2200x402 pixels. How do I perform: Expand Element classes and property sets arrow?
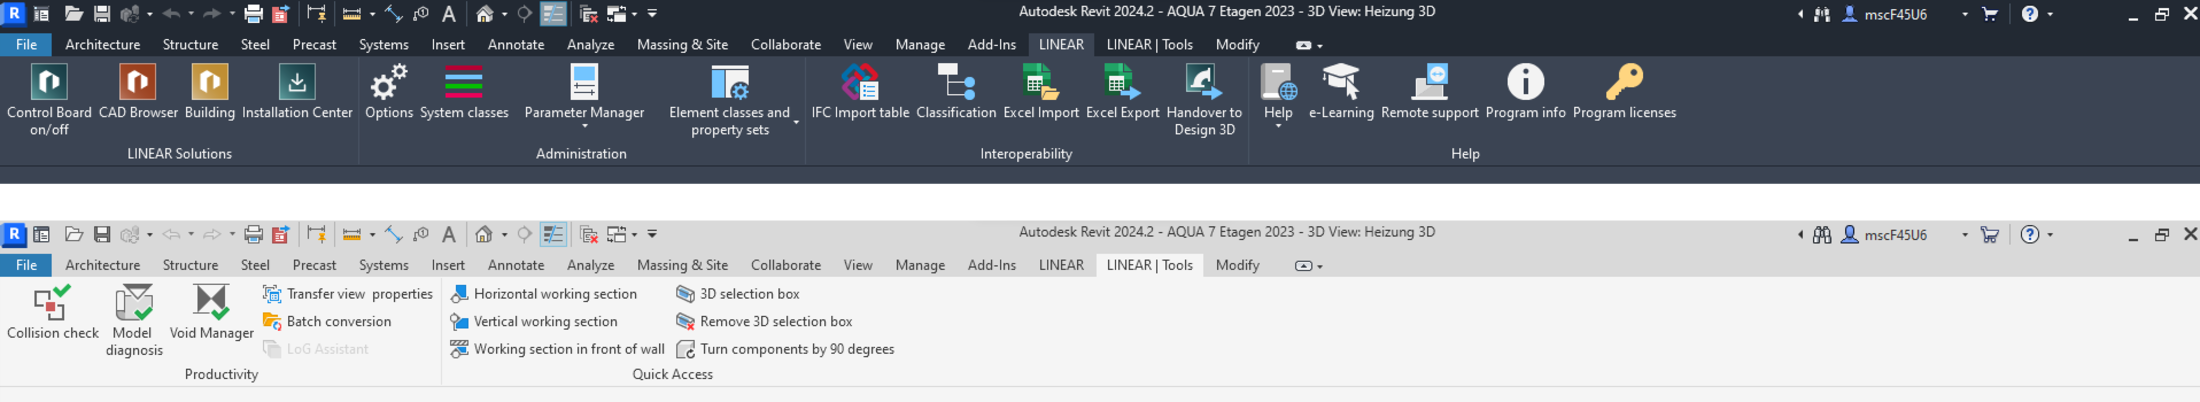(796, 122)
